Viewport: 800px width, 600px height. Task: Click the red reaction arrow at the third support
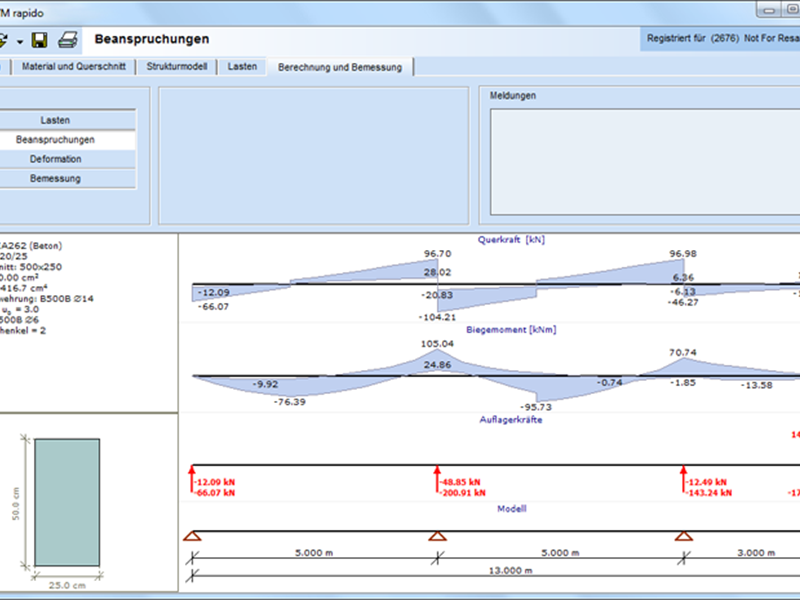pos(683,478)
